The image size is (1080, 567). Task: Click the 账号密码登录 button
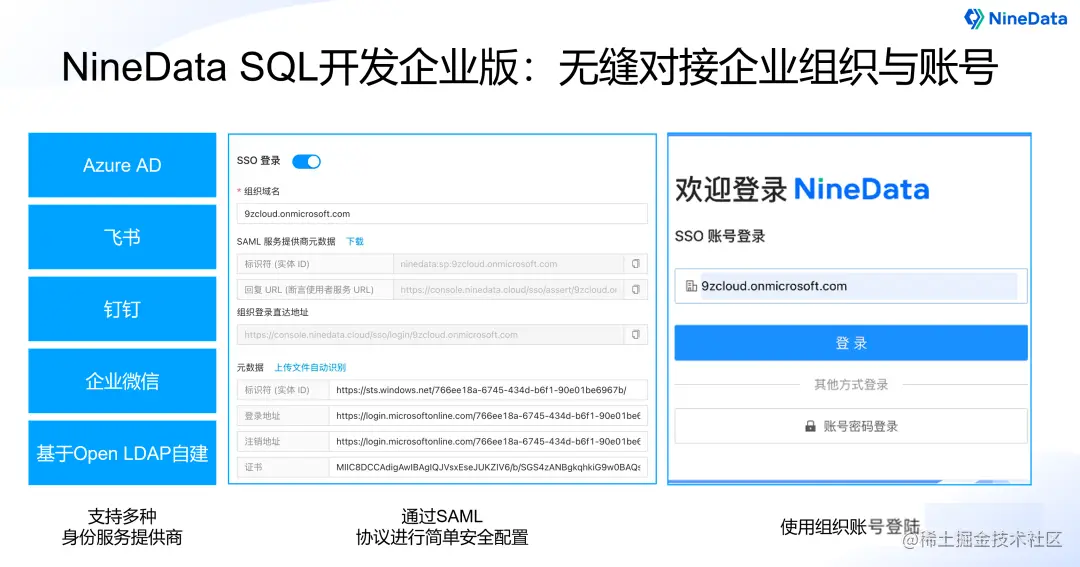pyautogui.click(x=851, y=426)
